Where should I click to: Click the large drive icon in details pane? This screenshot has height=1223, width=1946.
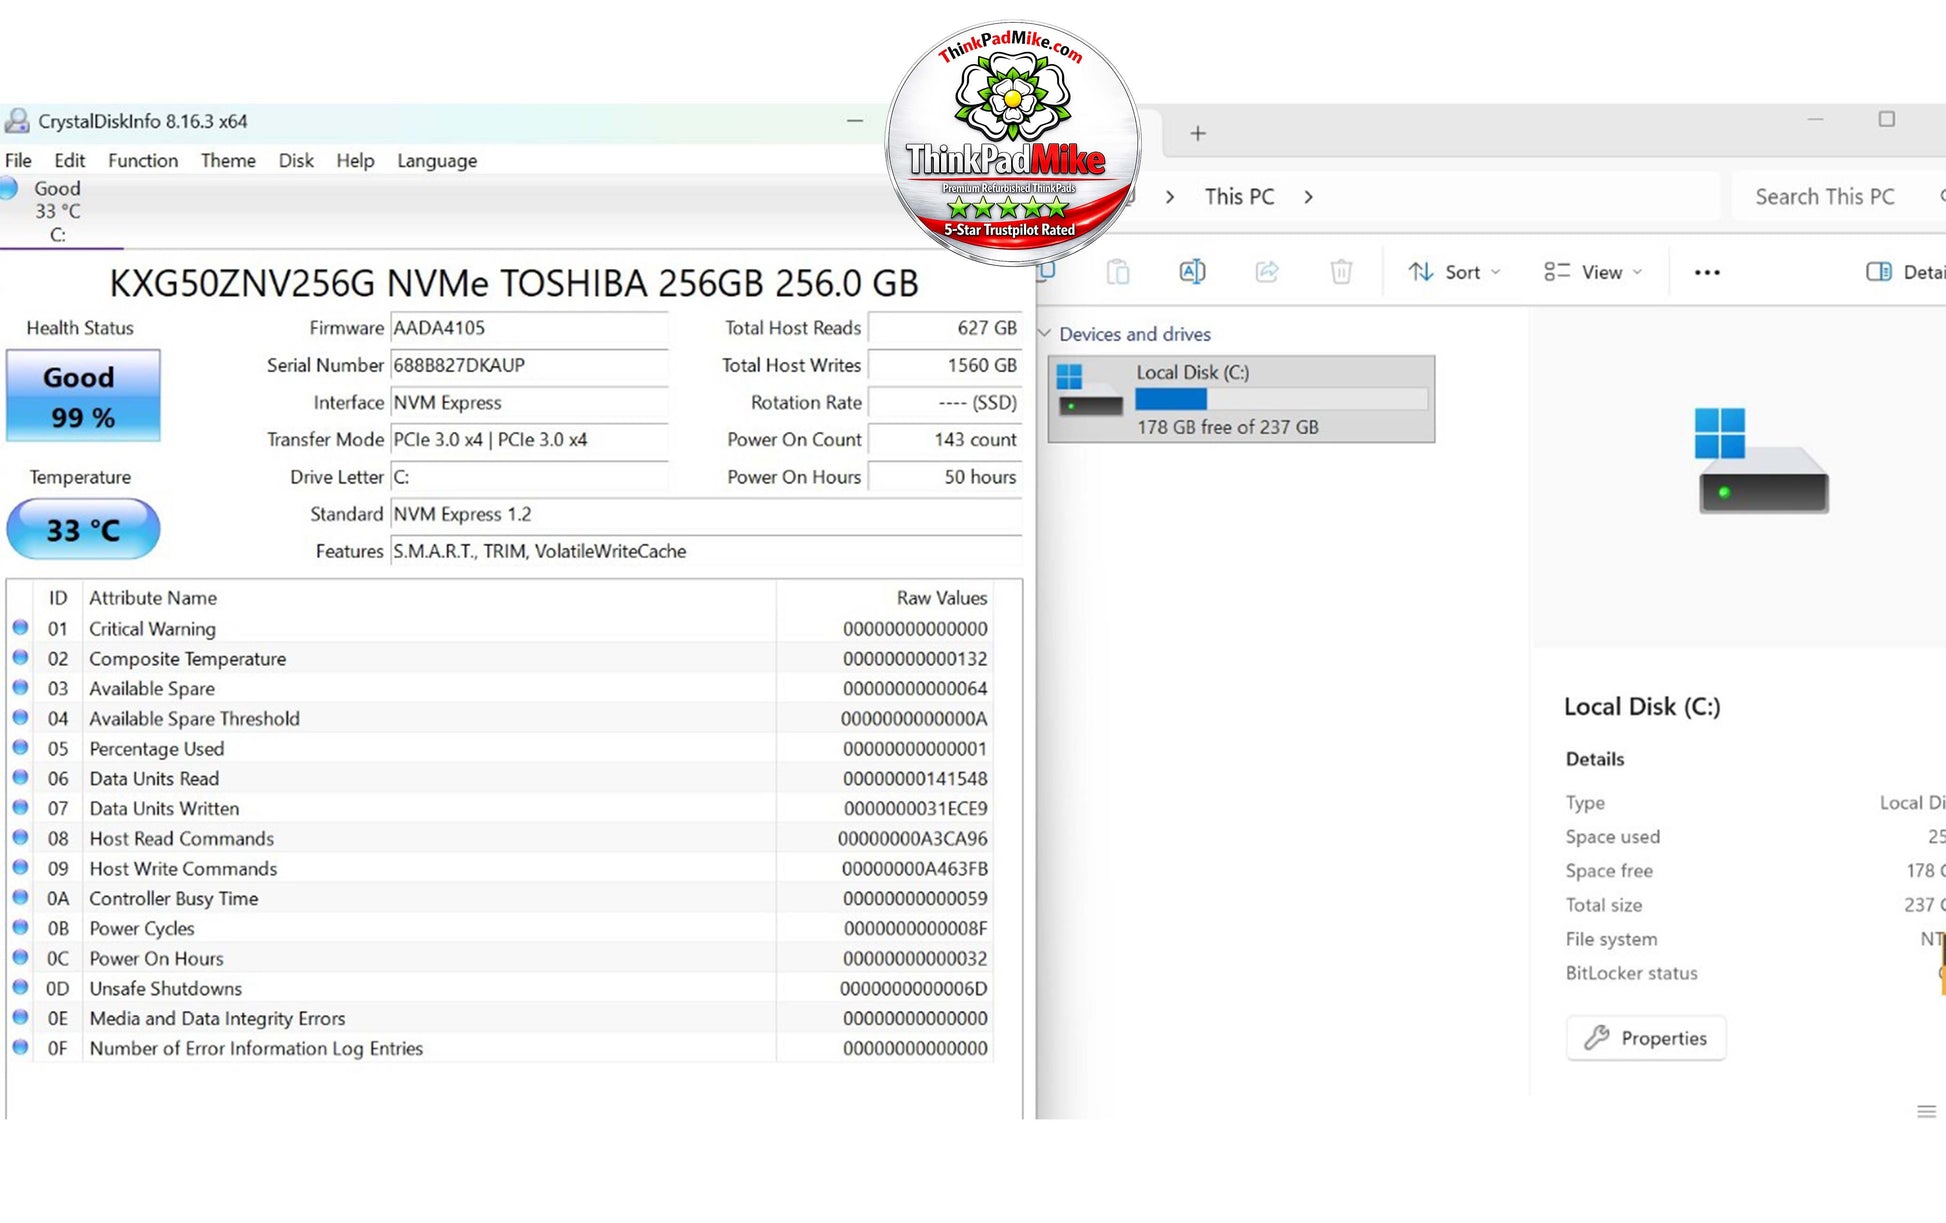[x=1763, y=462]
